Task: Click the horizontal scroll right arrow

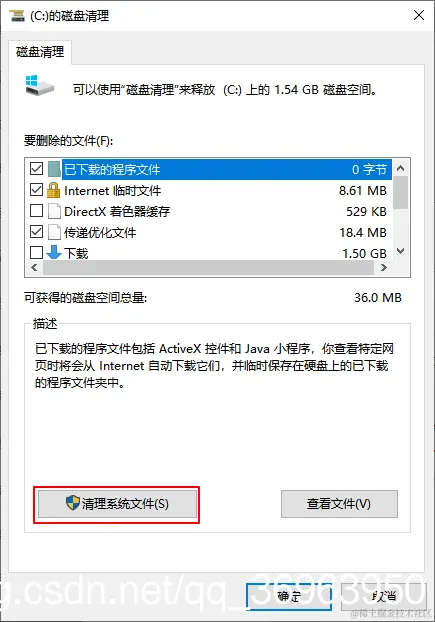Action: tap(383, 268)
